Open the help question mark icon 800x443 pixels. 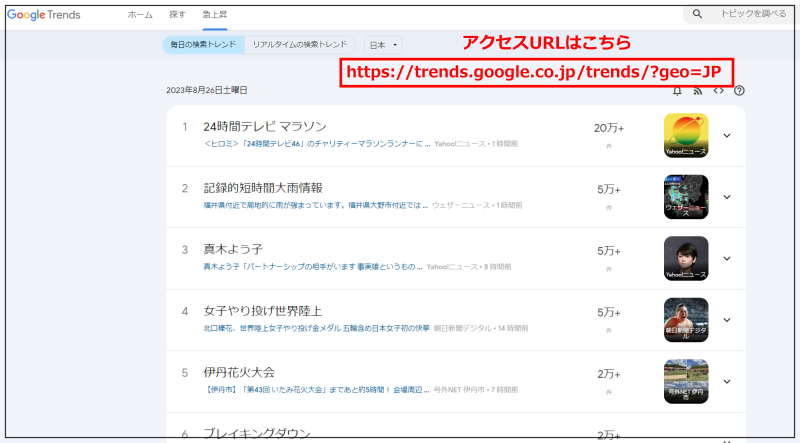pyautogui.click(x=739, y=91)
